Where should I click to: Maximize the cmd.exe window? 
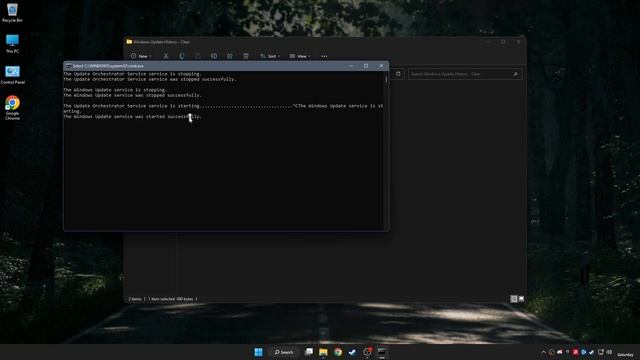pos(366,66)
